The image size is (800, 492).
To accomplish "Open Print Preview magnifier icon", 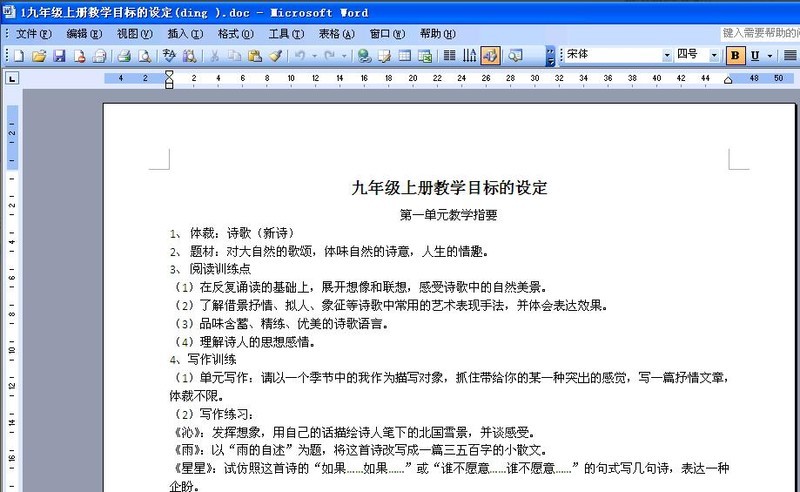I will (x=144, y=56).
